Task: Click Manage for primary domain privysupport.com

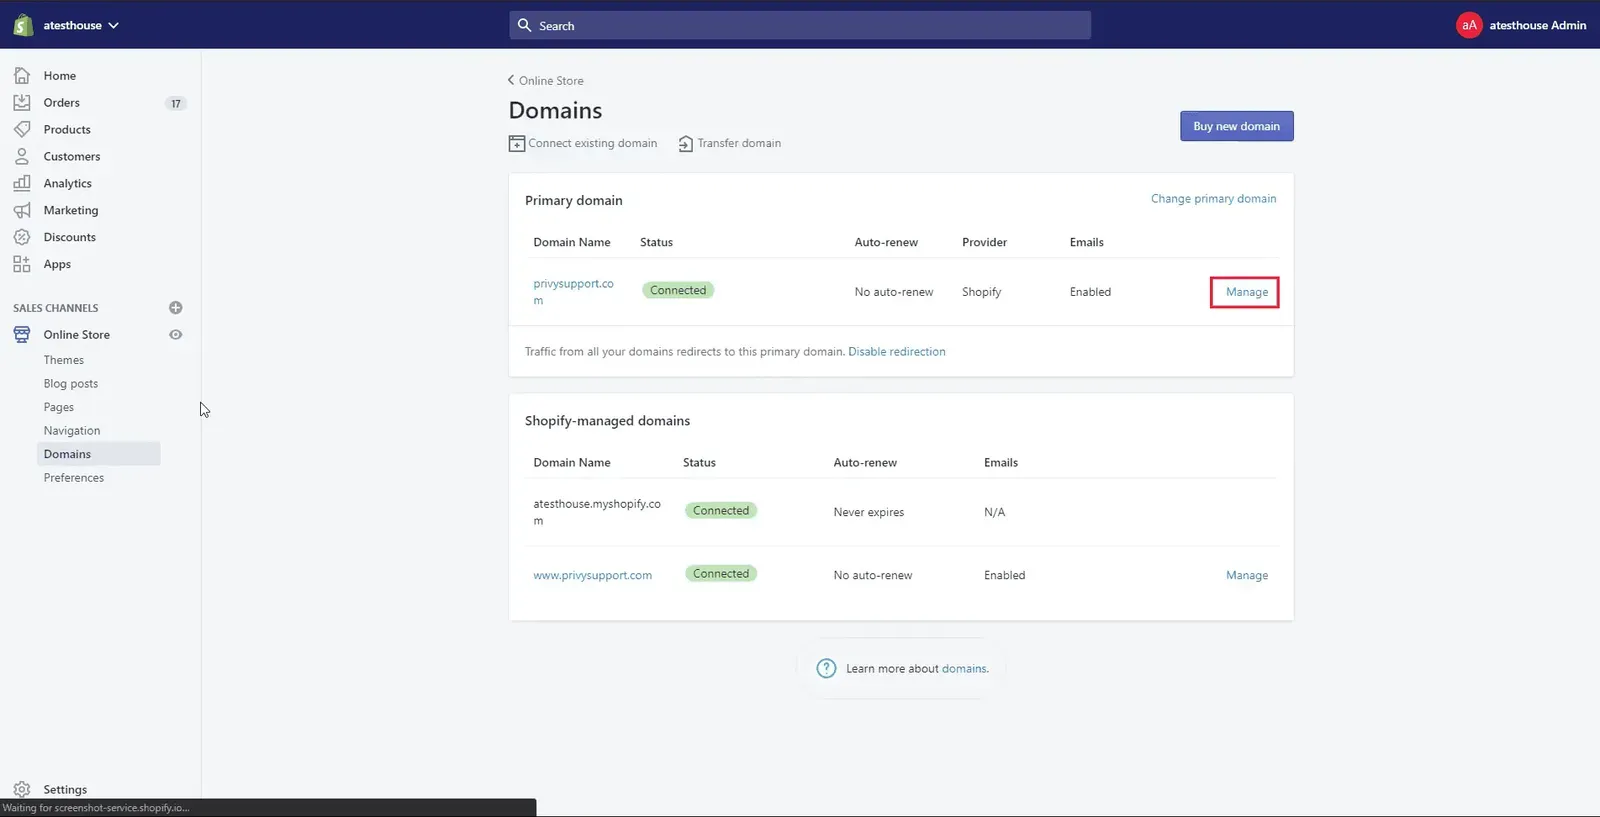Action: (1247, 292)
